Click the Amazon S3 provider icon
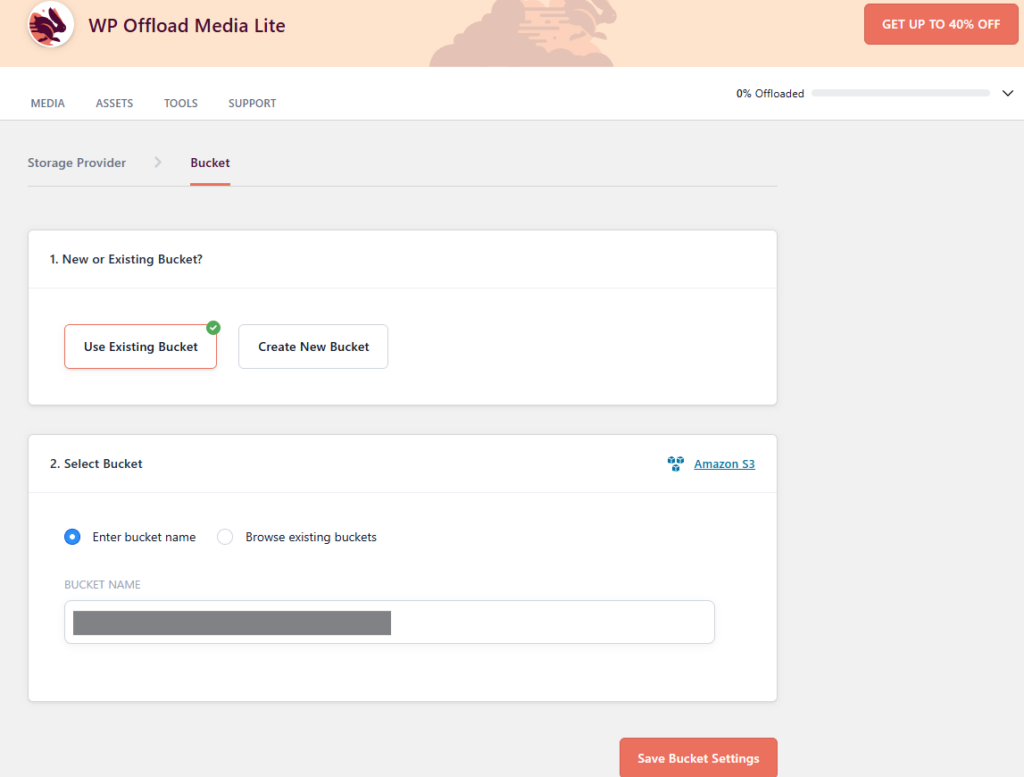 pyautogui.click(x=675, y=464)
